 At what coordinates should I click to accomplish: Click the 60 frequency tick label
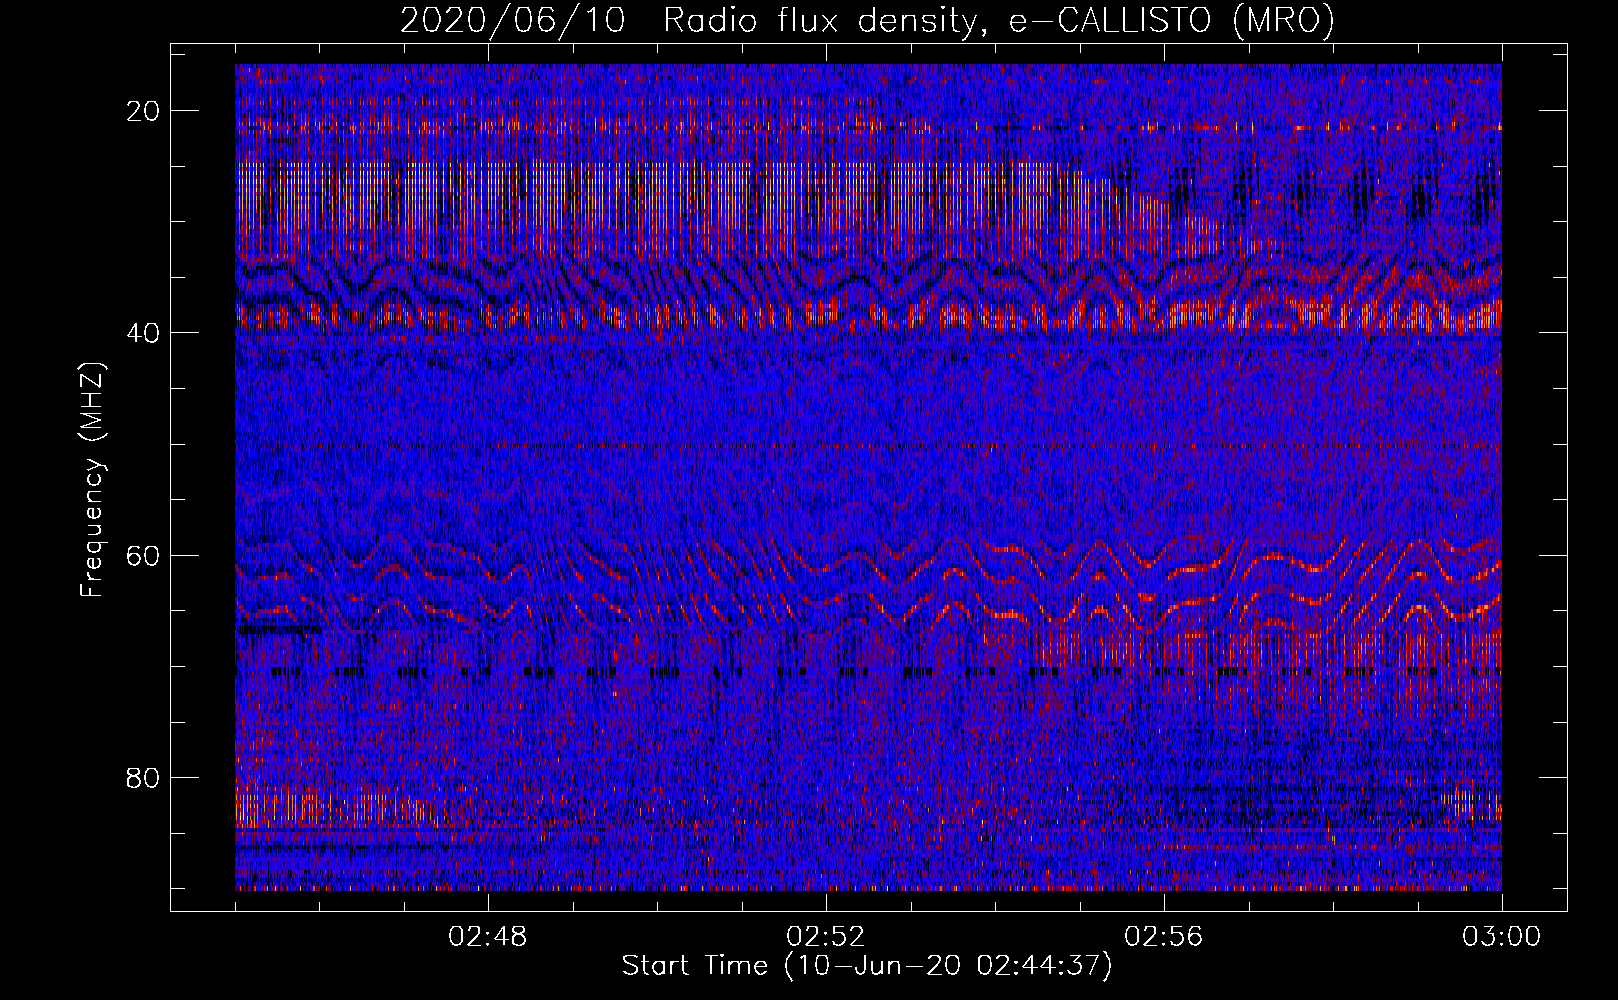pyautogui.click(x=144, y=555)
